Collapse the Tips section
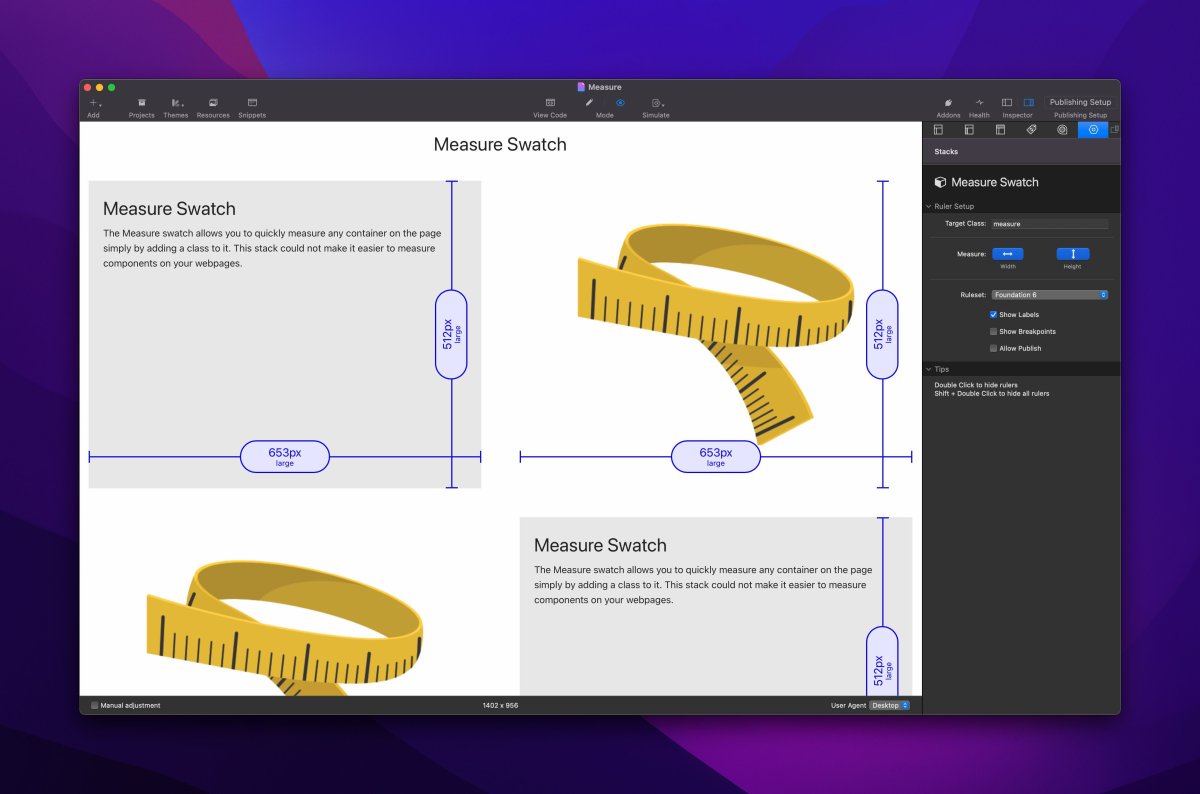This screenshot has width=1200, height=794. 928,369
